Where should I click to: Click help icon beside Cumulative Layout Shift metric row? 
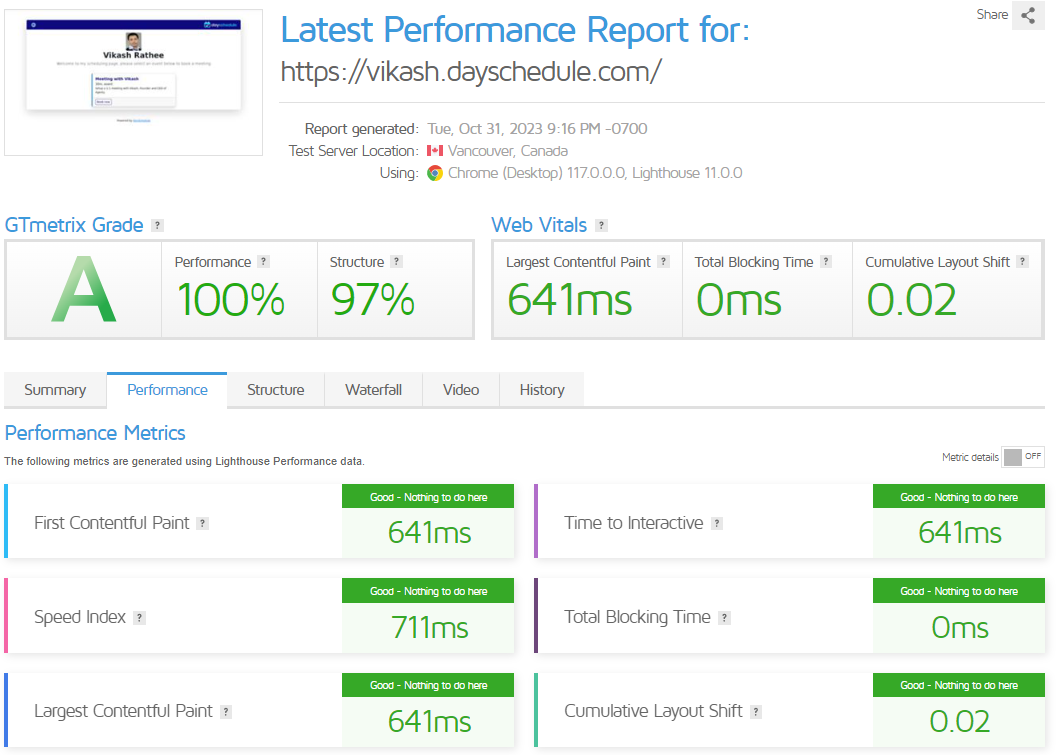tap(756, 711)
